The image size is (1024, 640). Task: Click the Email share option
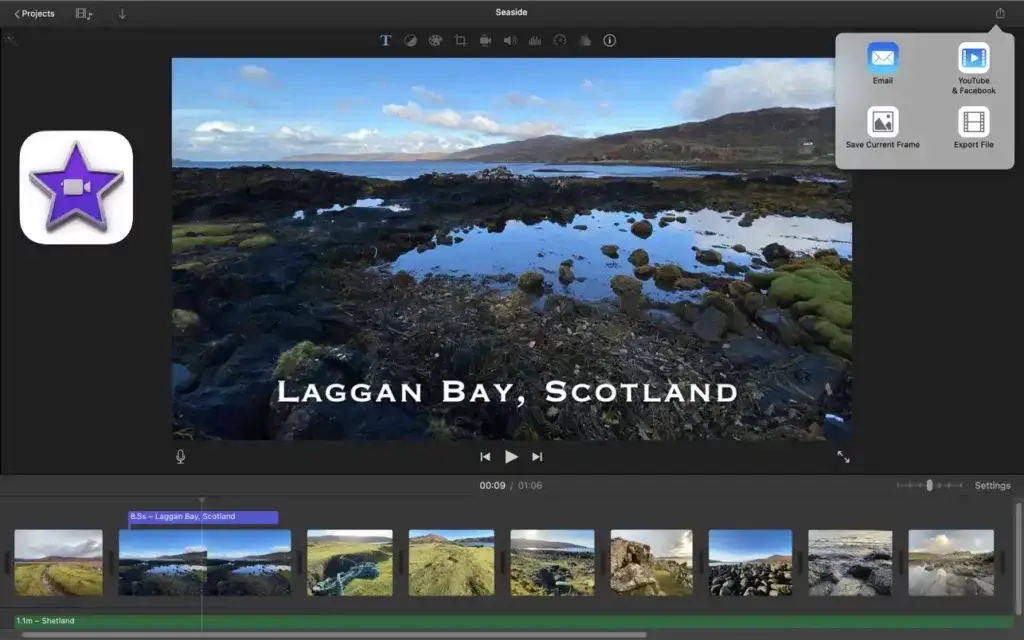click(882, 62)
